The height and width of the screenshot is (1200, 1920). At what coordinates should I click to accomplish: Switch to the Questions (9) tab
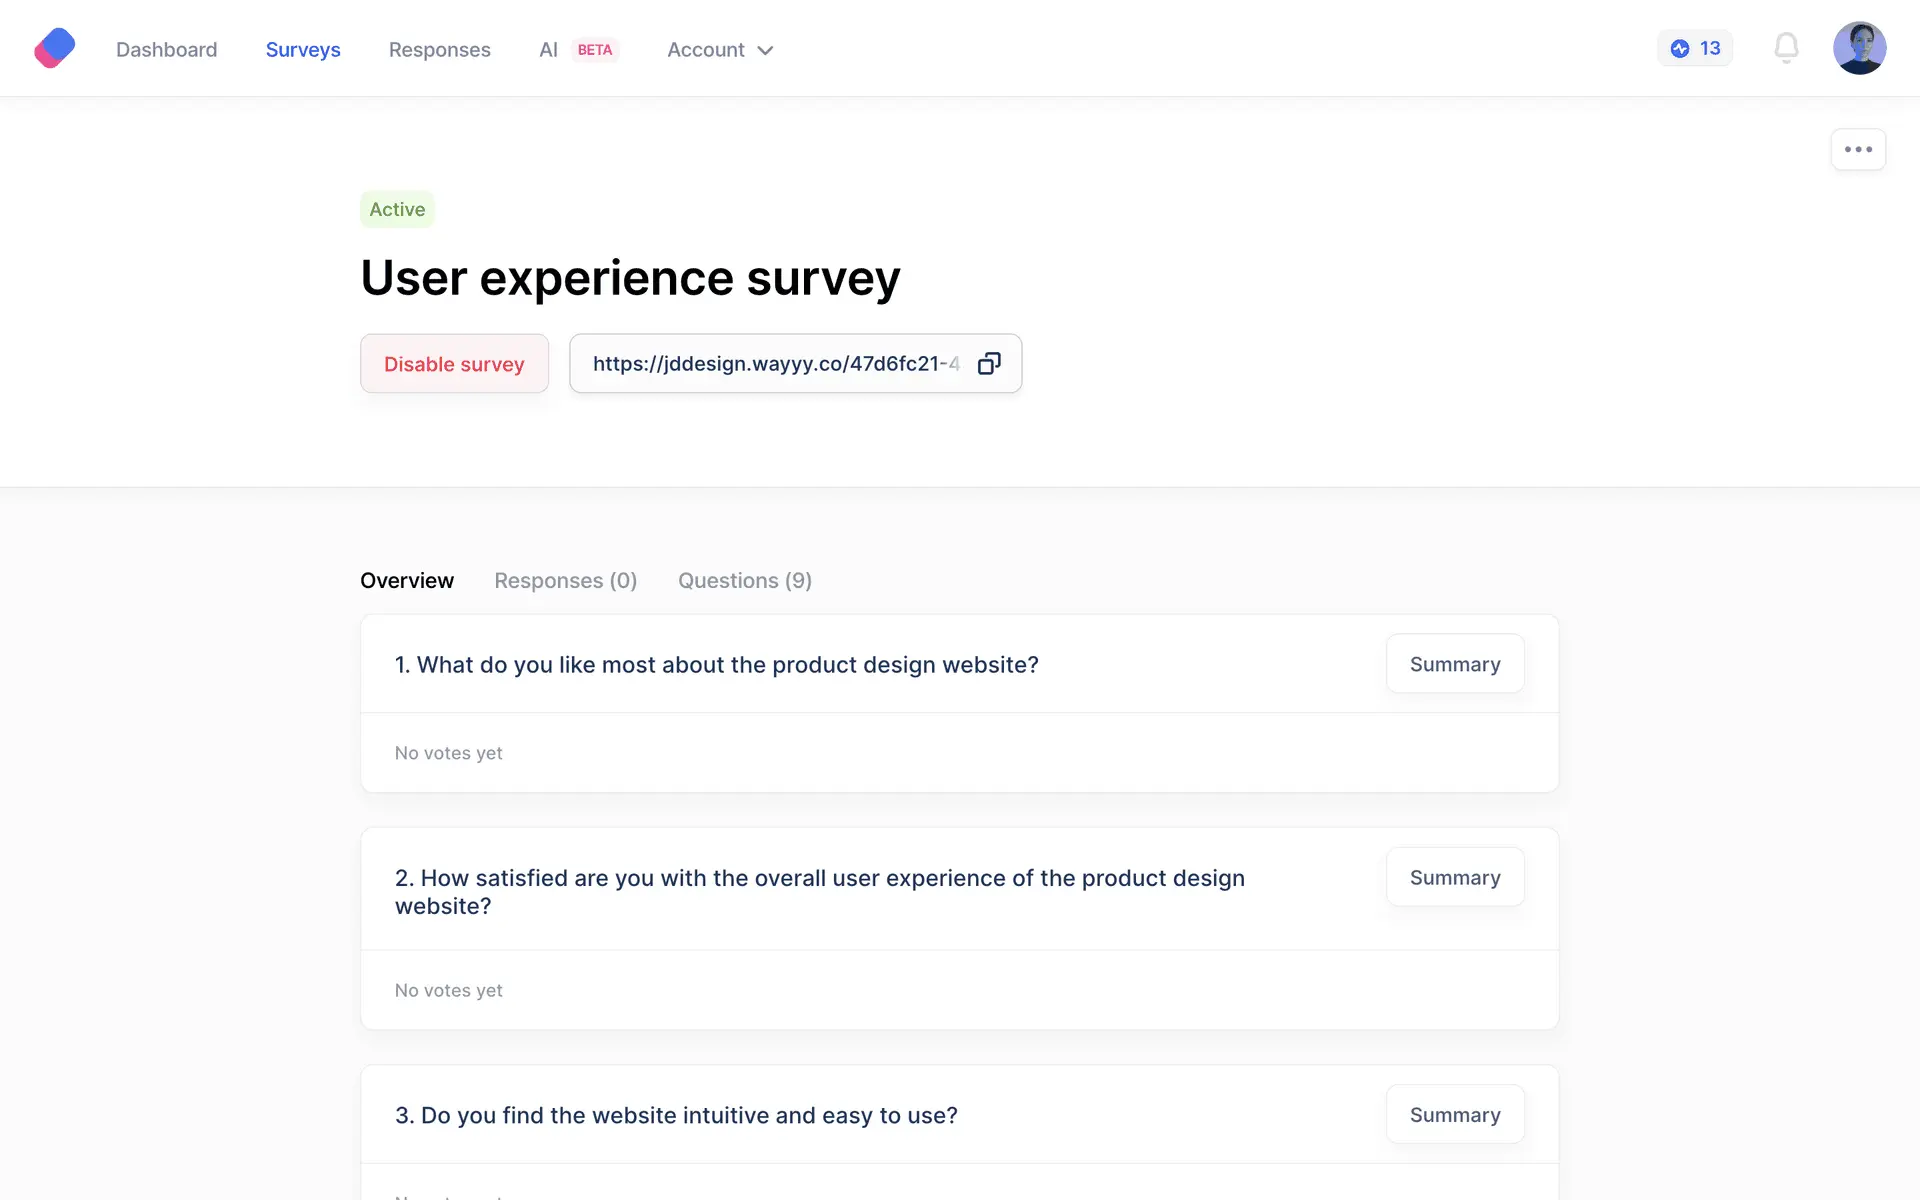744,580
